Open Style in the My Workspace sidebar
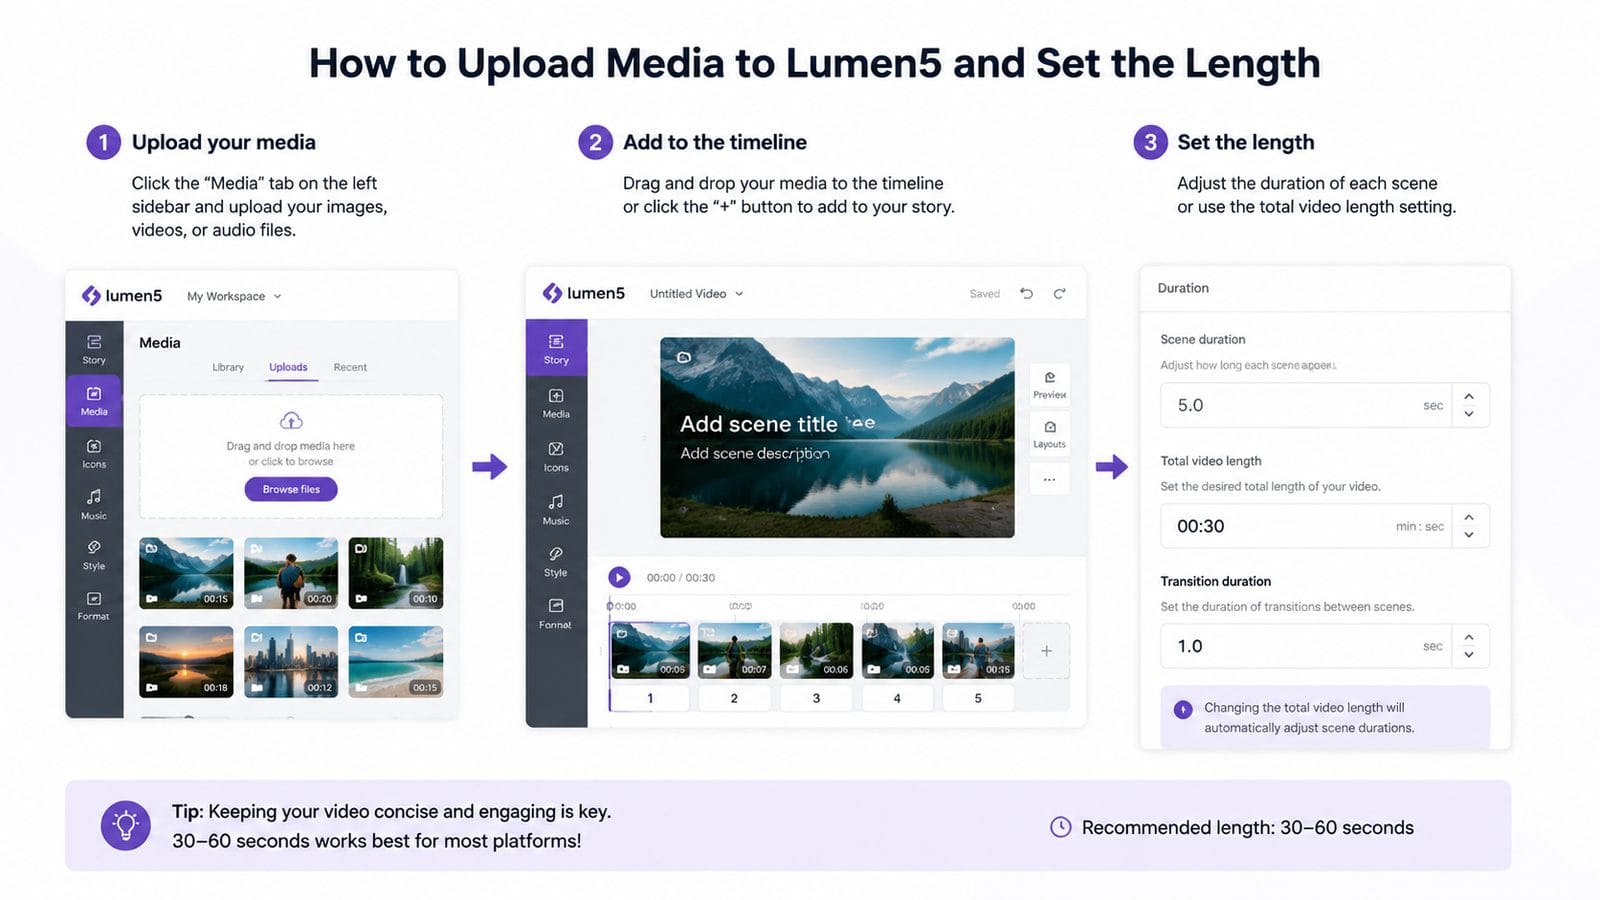This screenshot has height=900, width=1600. [x=94, y=555]
